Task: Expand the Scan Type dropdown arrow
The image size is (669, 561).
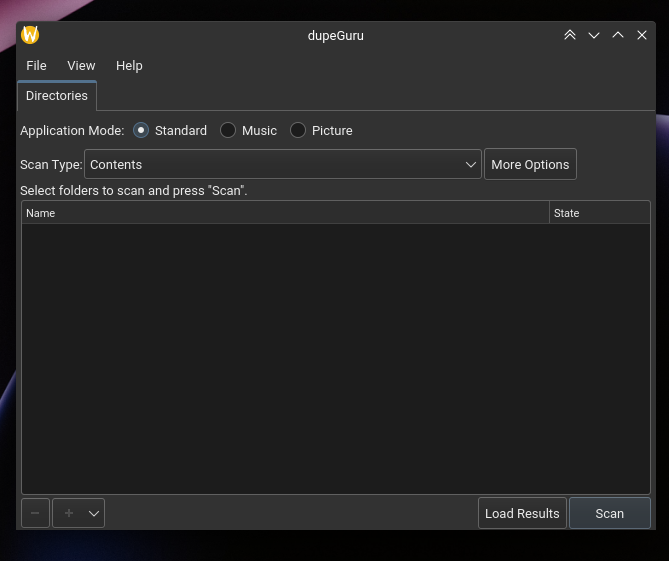Action: tap(471, 164)
